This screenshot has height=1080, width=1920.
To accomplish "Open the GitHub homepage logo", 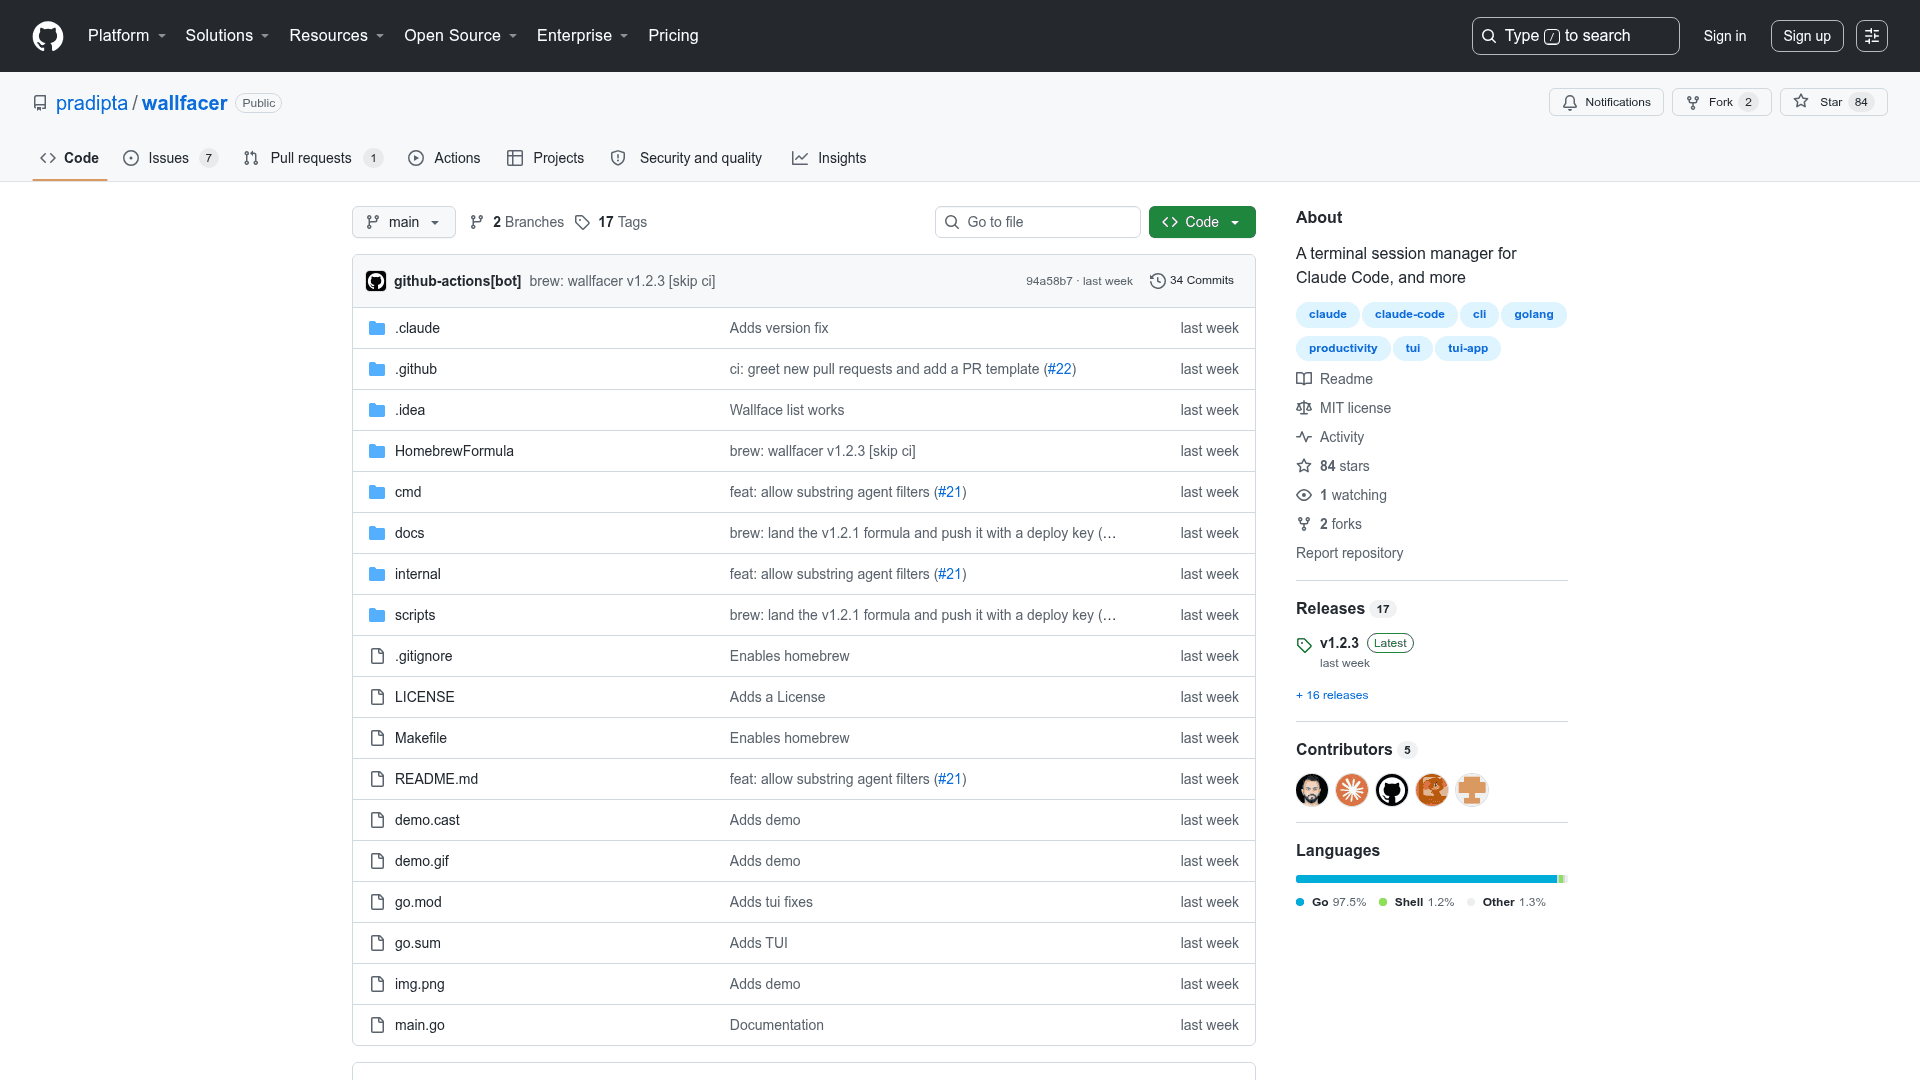I will (x=48, y=36).
